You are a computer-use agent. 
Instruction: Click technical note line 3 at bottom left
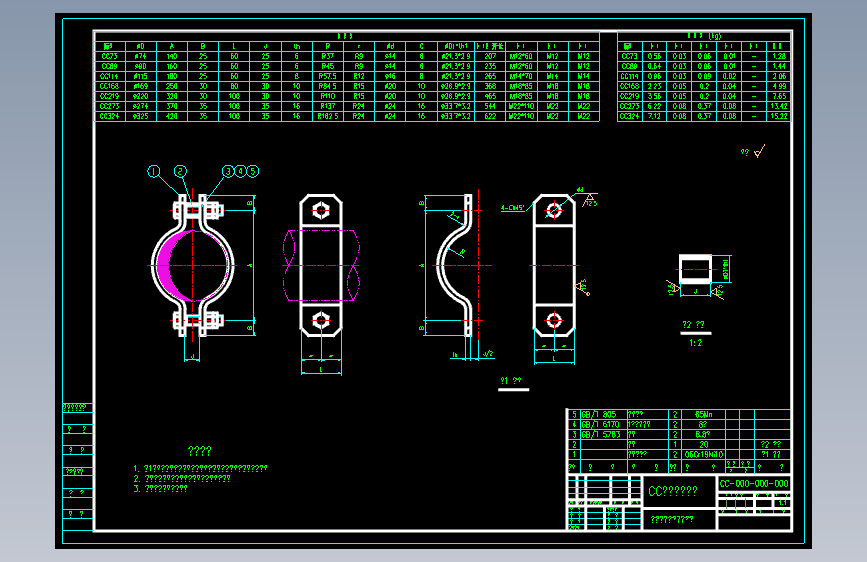160,489
